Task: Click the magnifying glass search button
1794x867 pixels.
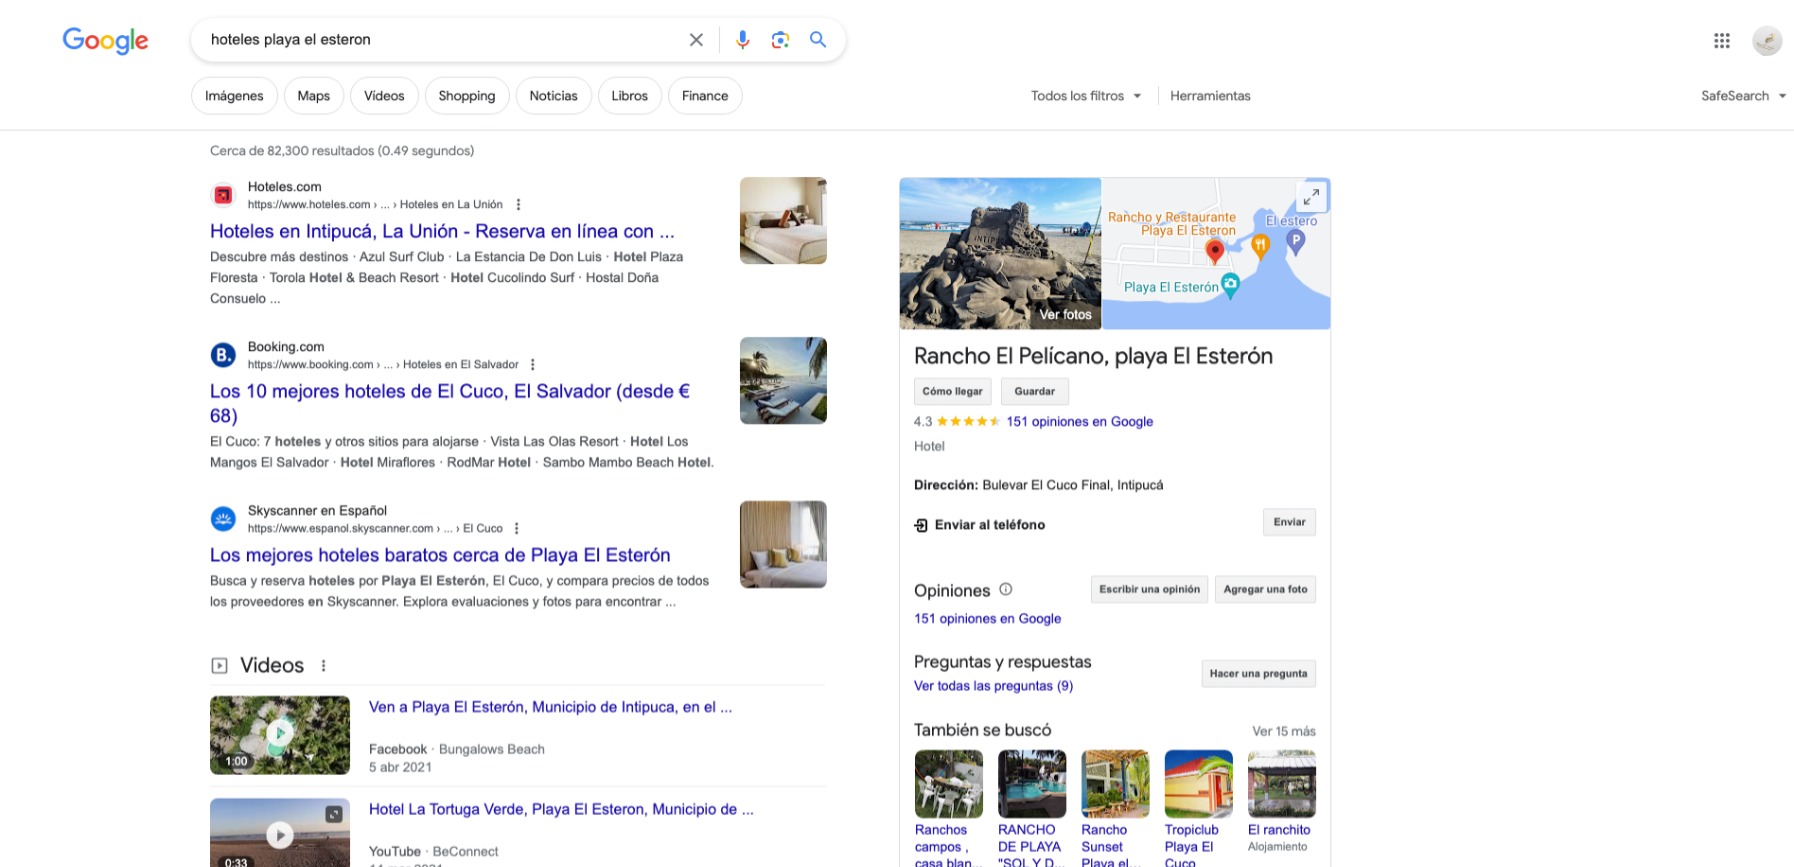Action: tap(818, 40)
